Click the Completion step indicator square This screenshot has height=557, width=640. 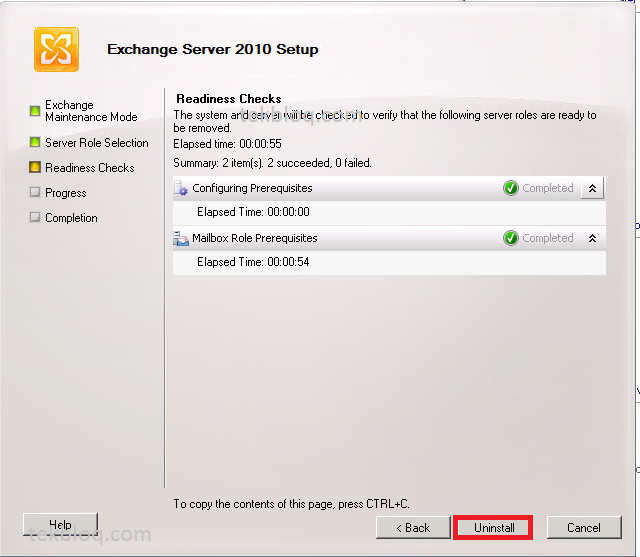tap(35, 217)
